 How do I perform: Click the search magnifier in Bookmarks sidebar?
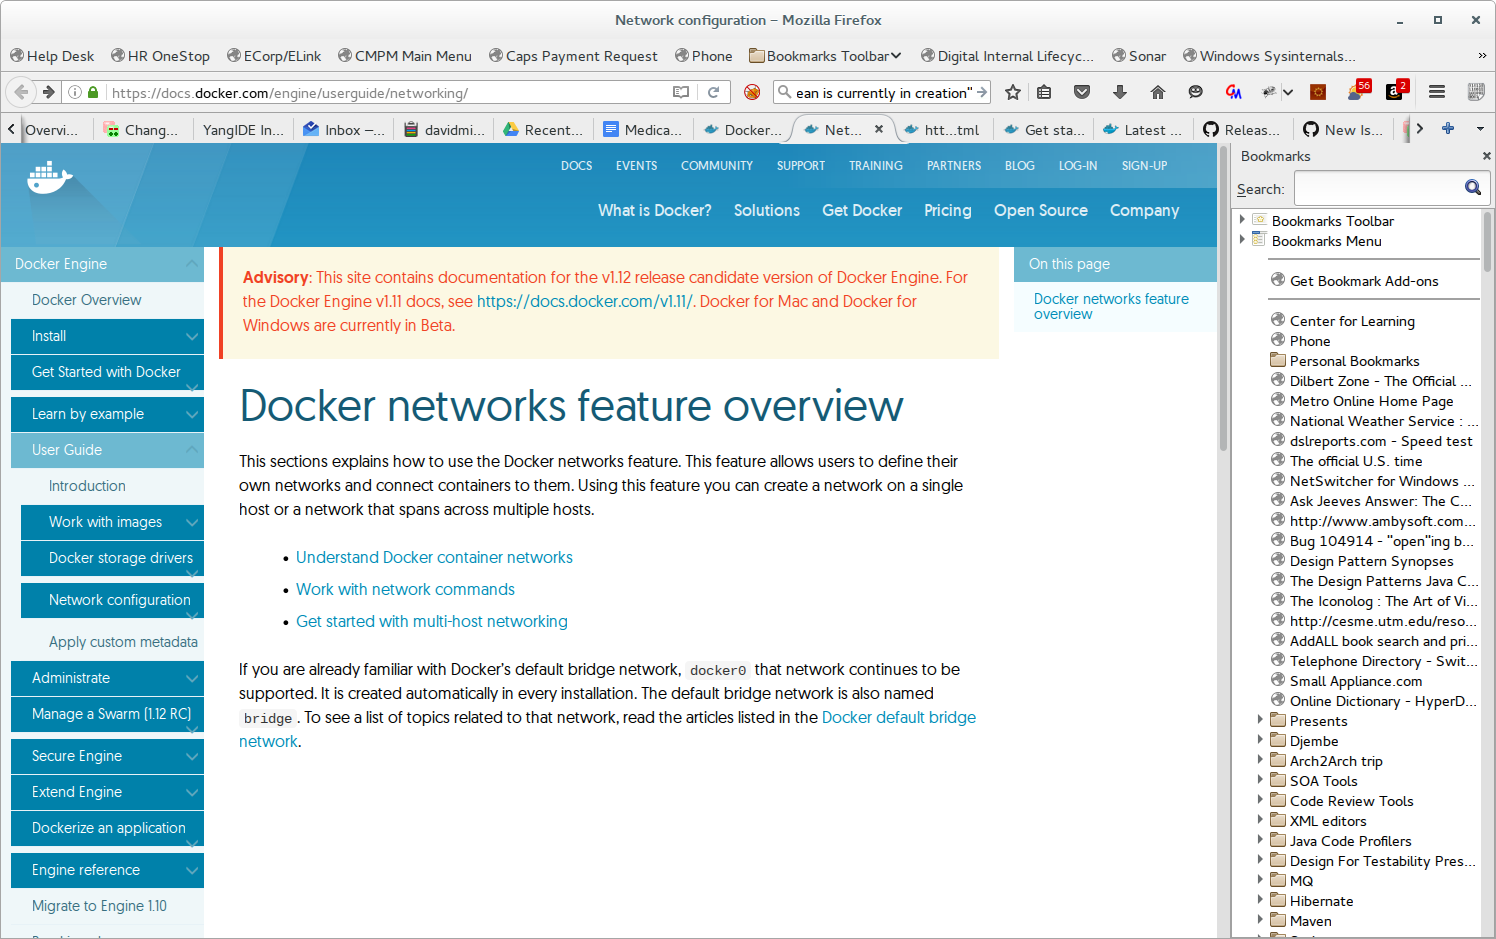coord(1473,187)
